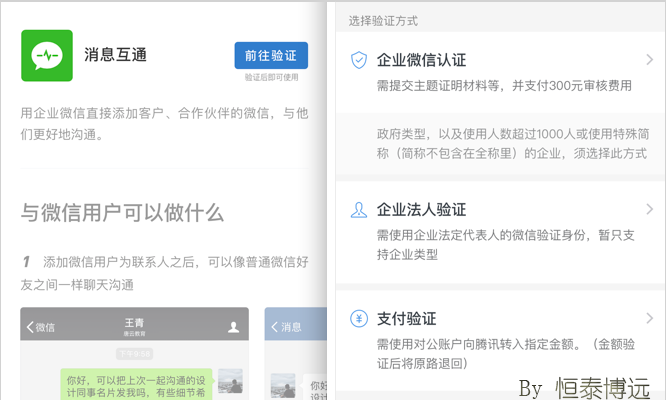Click the description starting 用企业微信直接添加客户
The image size is (666, 400).
164,124
